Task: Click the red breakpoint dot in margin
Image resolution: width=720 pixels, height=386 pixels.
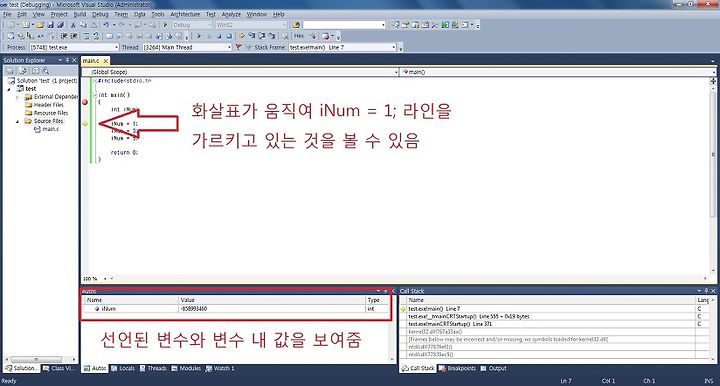Action: click(85, 102)
